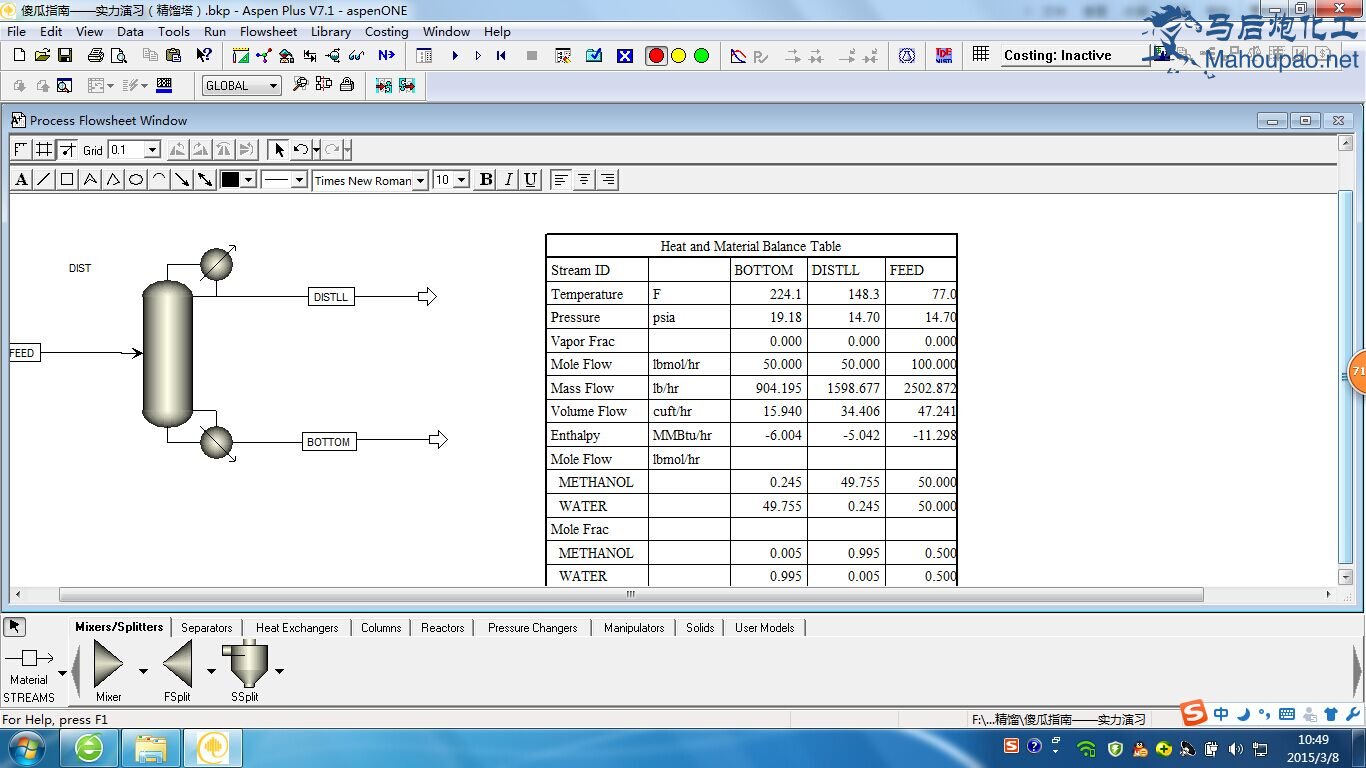Expand the color swatch dropdown arrow
The height and width of the screenshot is (768, 1366).
click(x=249, y=180)
